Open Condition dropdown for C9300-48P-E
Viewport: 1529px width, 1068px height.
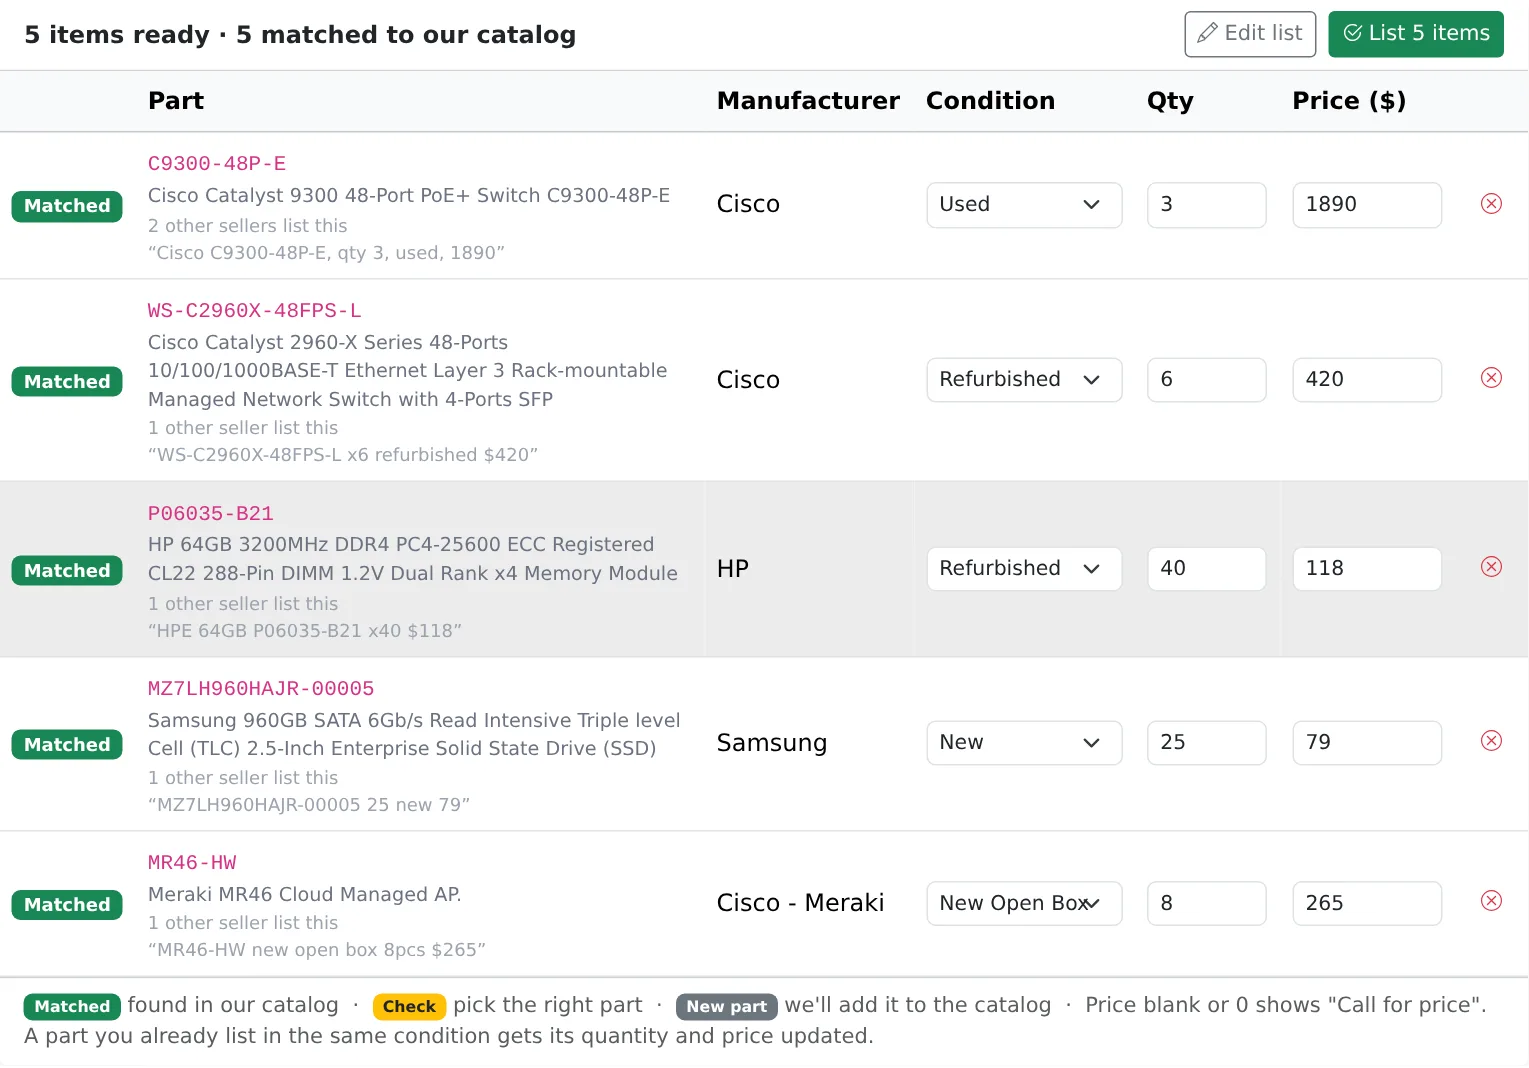[x=1024, y=205]
